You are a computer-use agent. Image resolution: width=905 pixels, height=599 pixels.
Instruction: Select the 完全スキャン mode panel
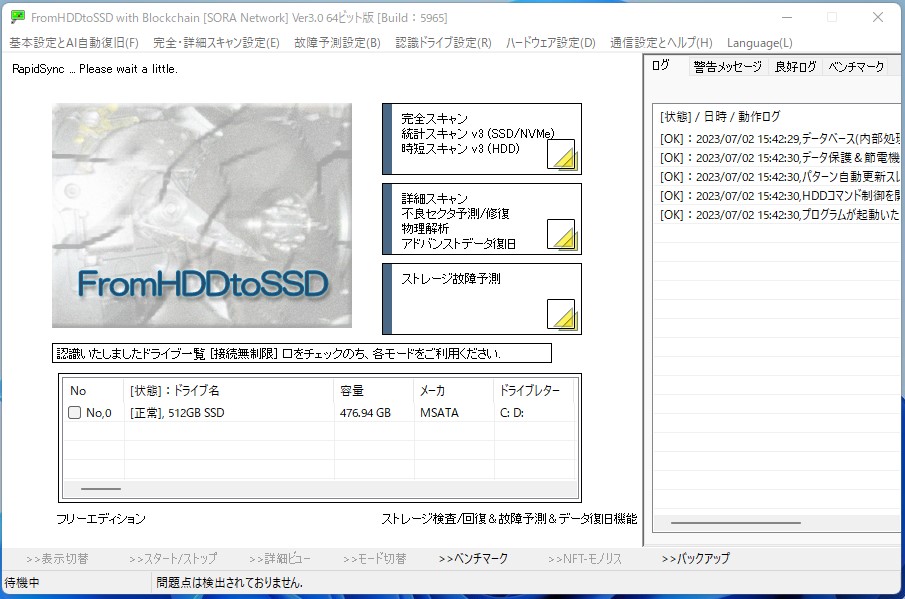coord(482,139)
